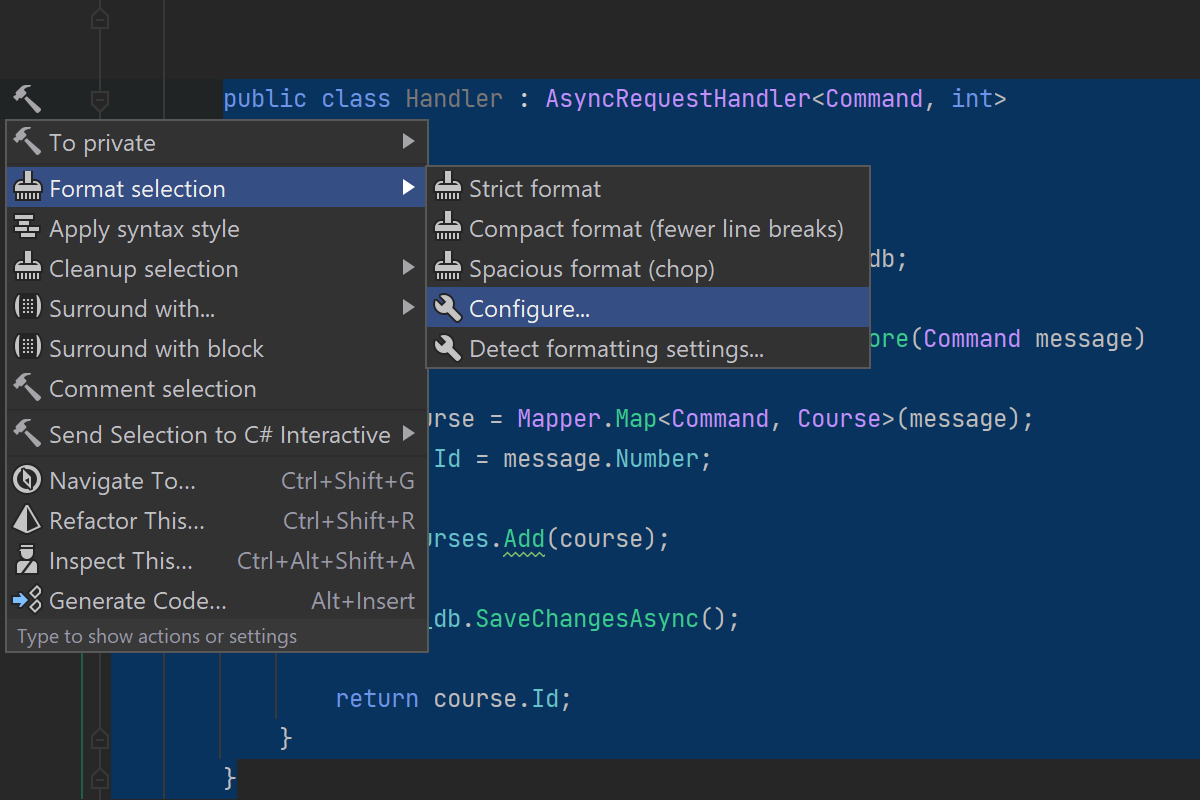Toggle the fold marker beside the final closing brace
This screenshot has height=800, width=1200.
click(99, 777)
